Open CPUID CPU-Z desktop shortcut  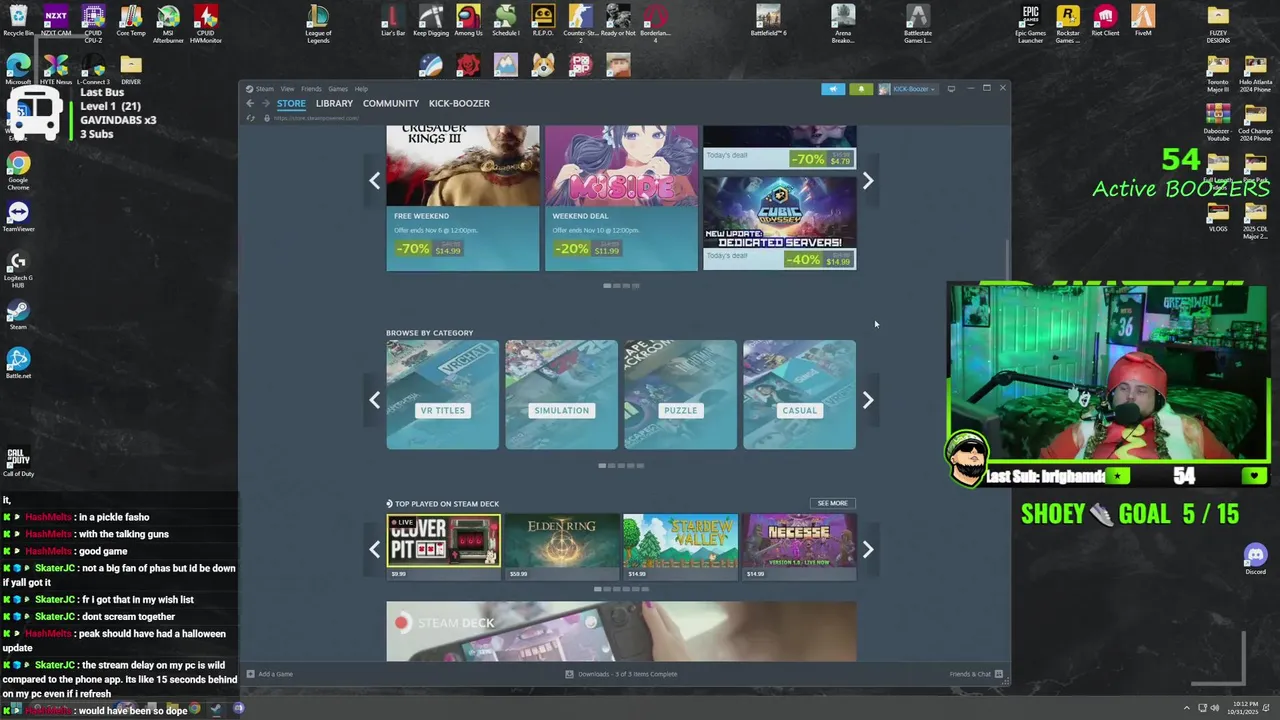[x=93, y=23]
